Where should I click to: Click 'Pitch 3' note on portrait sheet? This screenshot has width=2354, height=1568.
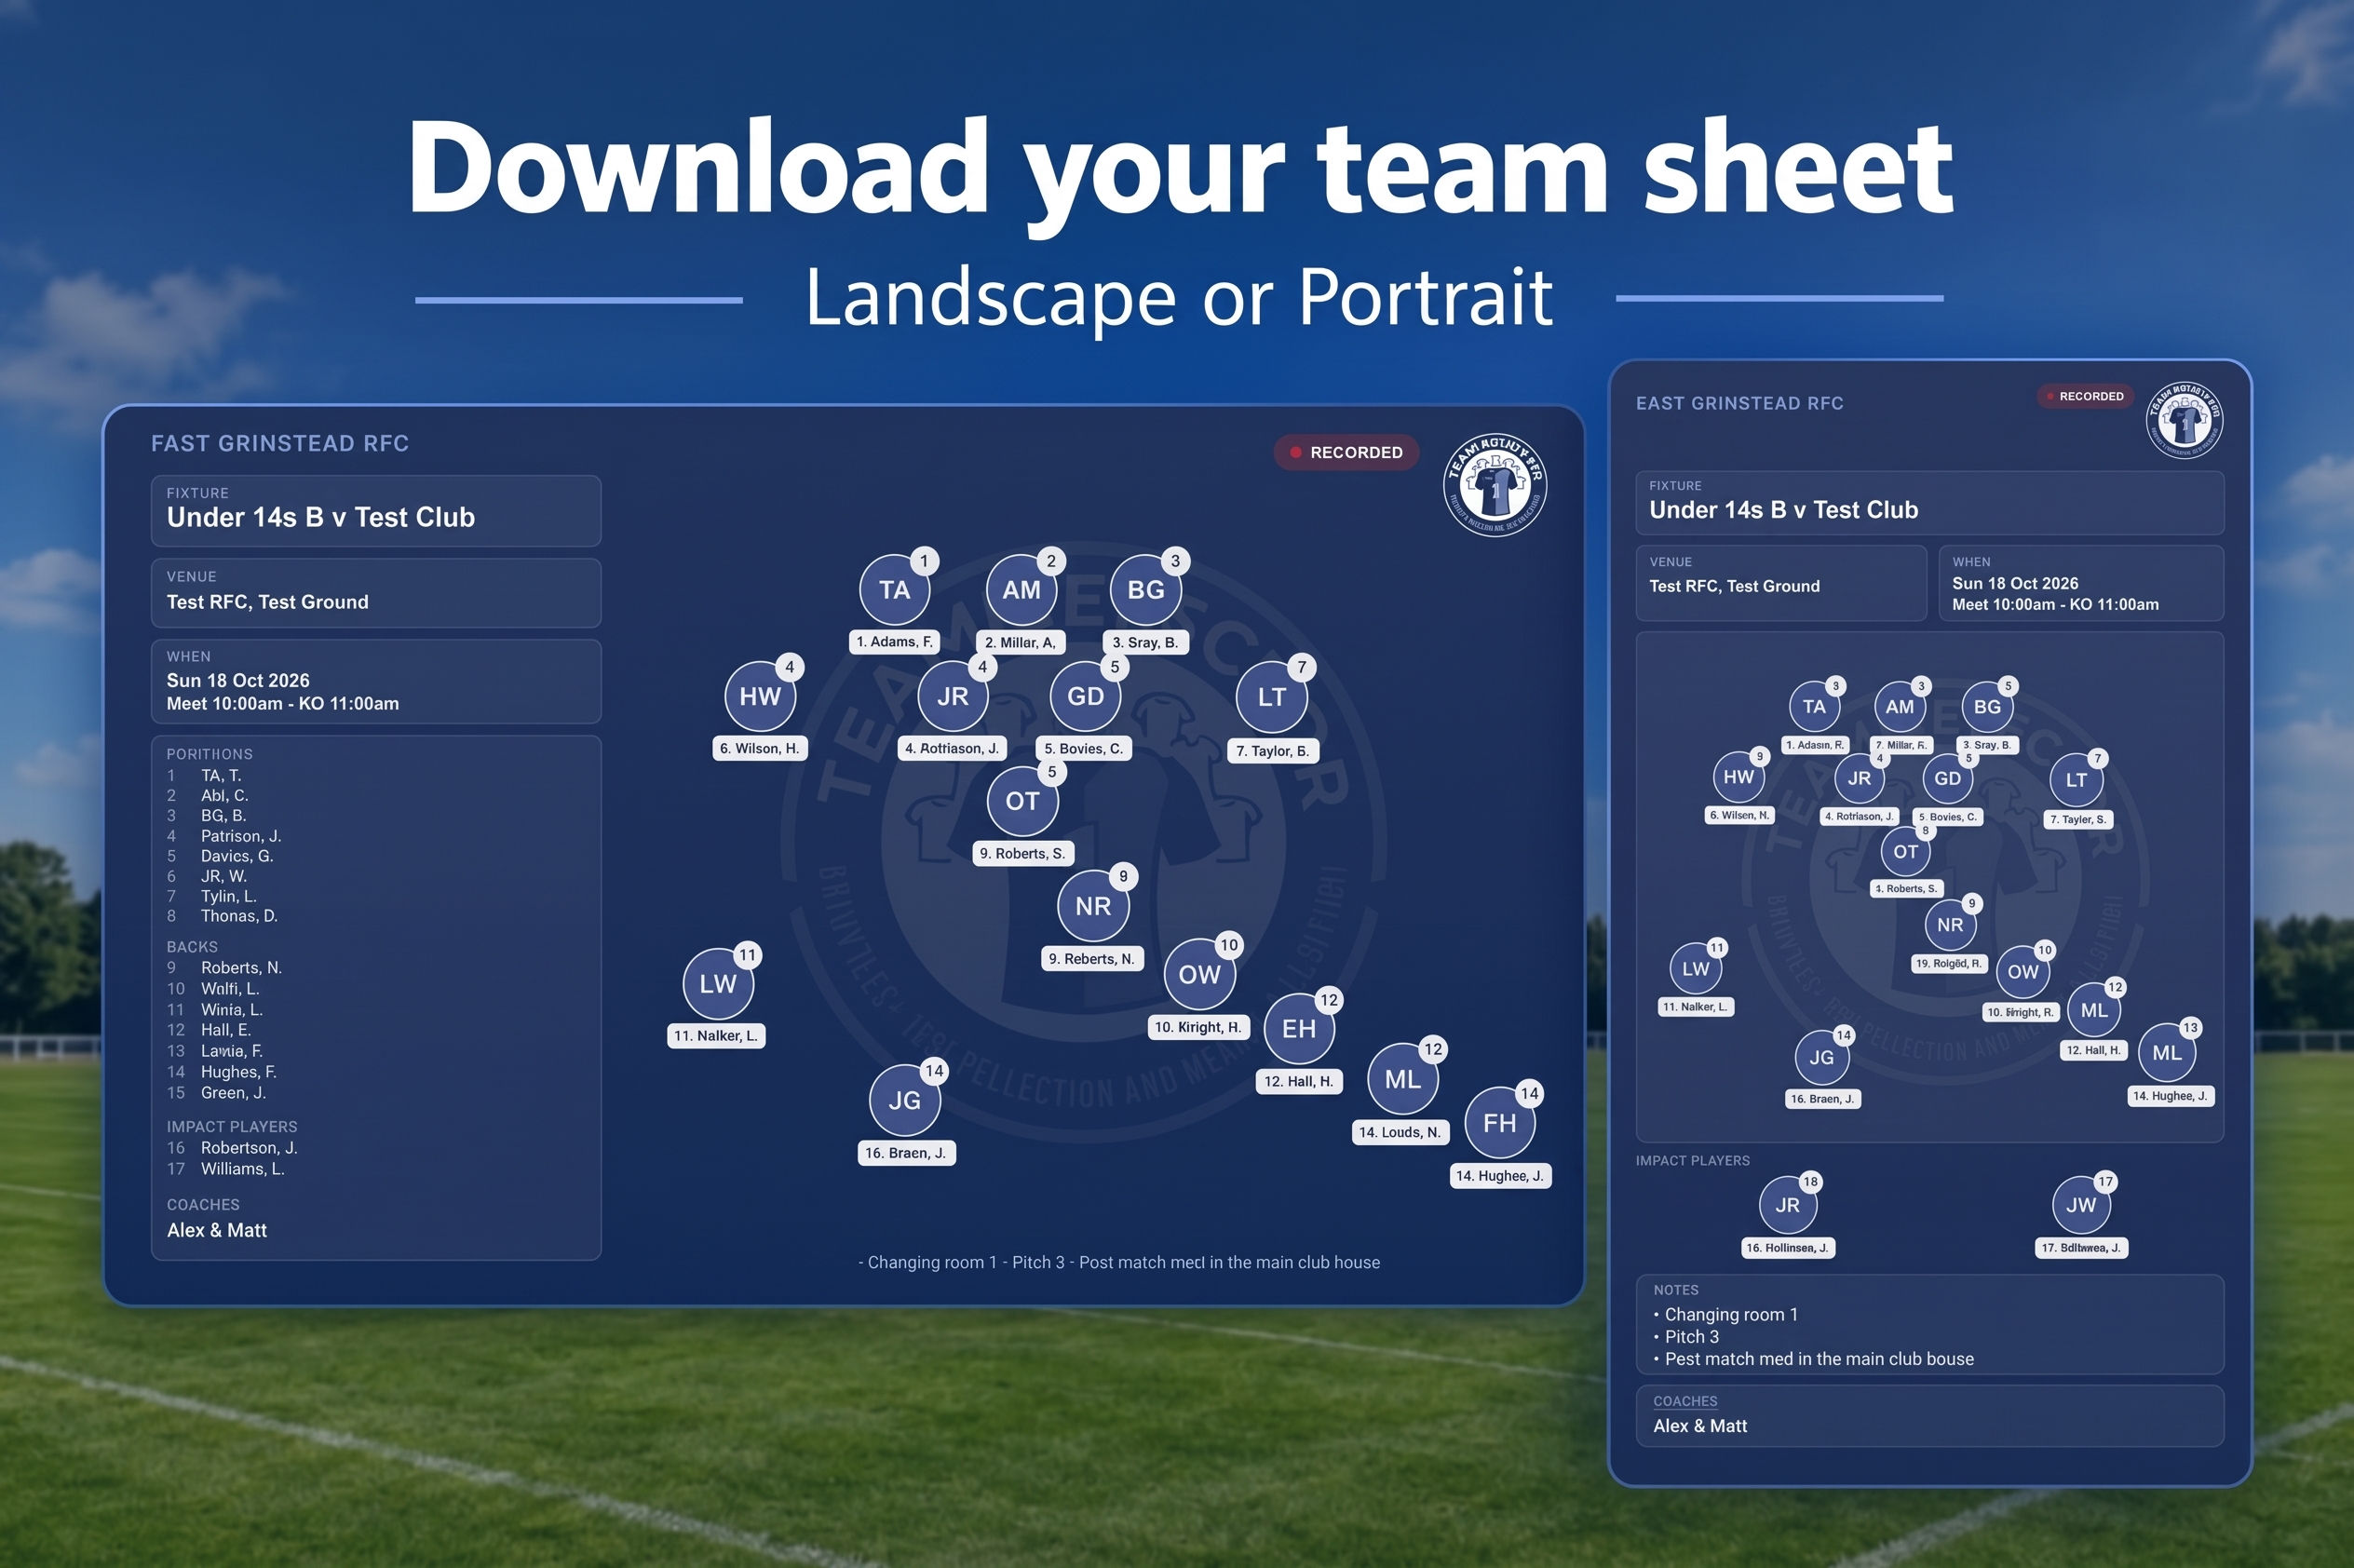coord(1692,1337)
